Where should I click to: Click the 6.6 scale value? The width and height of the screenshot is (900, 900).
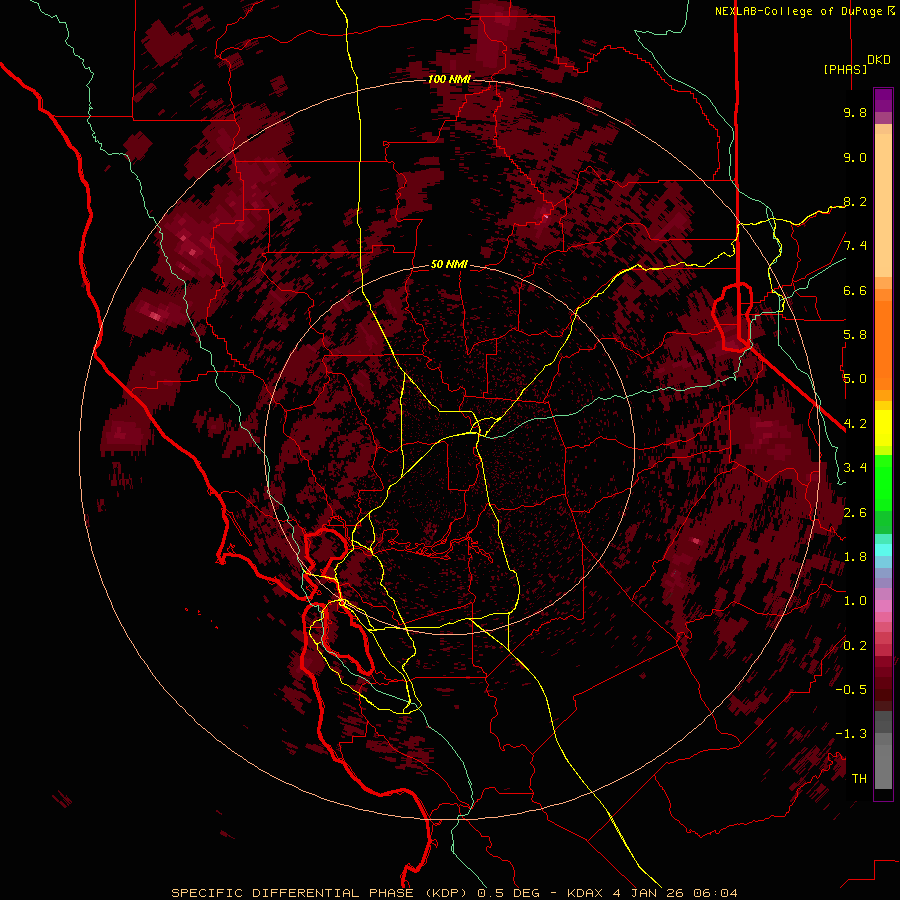coord(855,290)
